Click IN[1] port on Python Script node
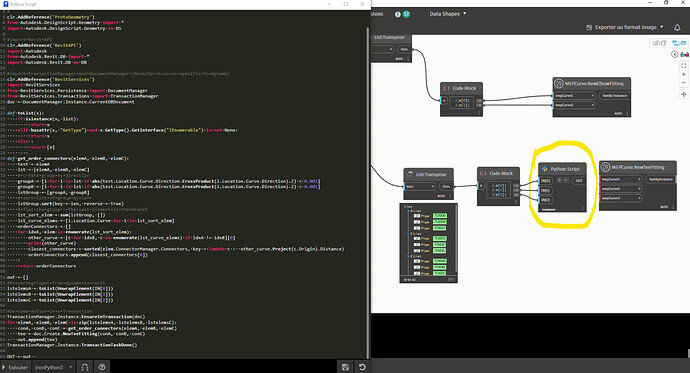The height and width of the screenshot is (373, 690). (x=546, y=190)
